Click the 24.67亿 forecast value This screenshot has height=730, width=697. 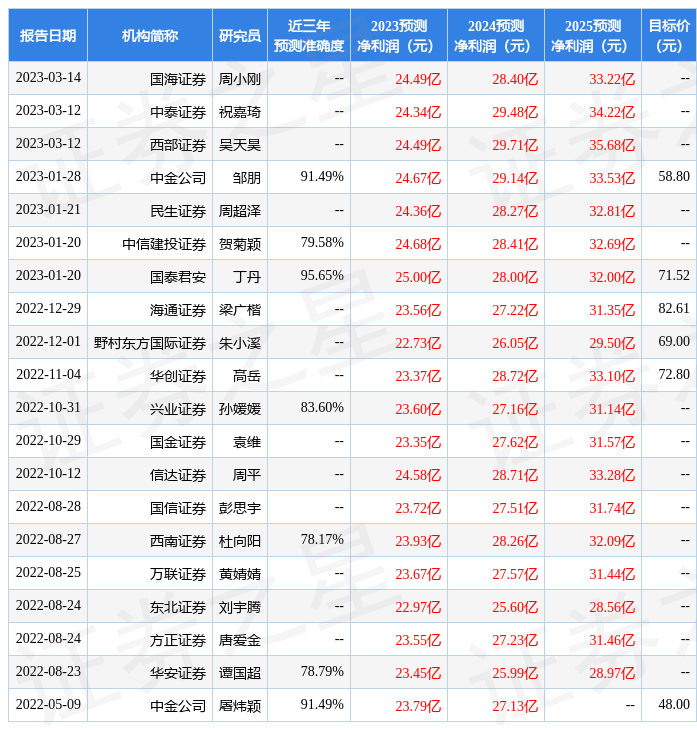tap(418, 178)
